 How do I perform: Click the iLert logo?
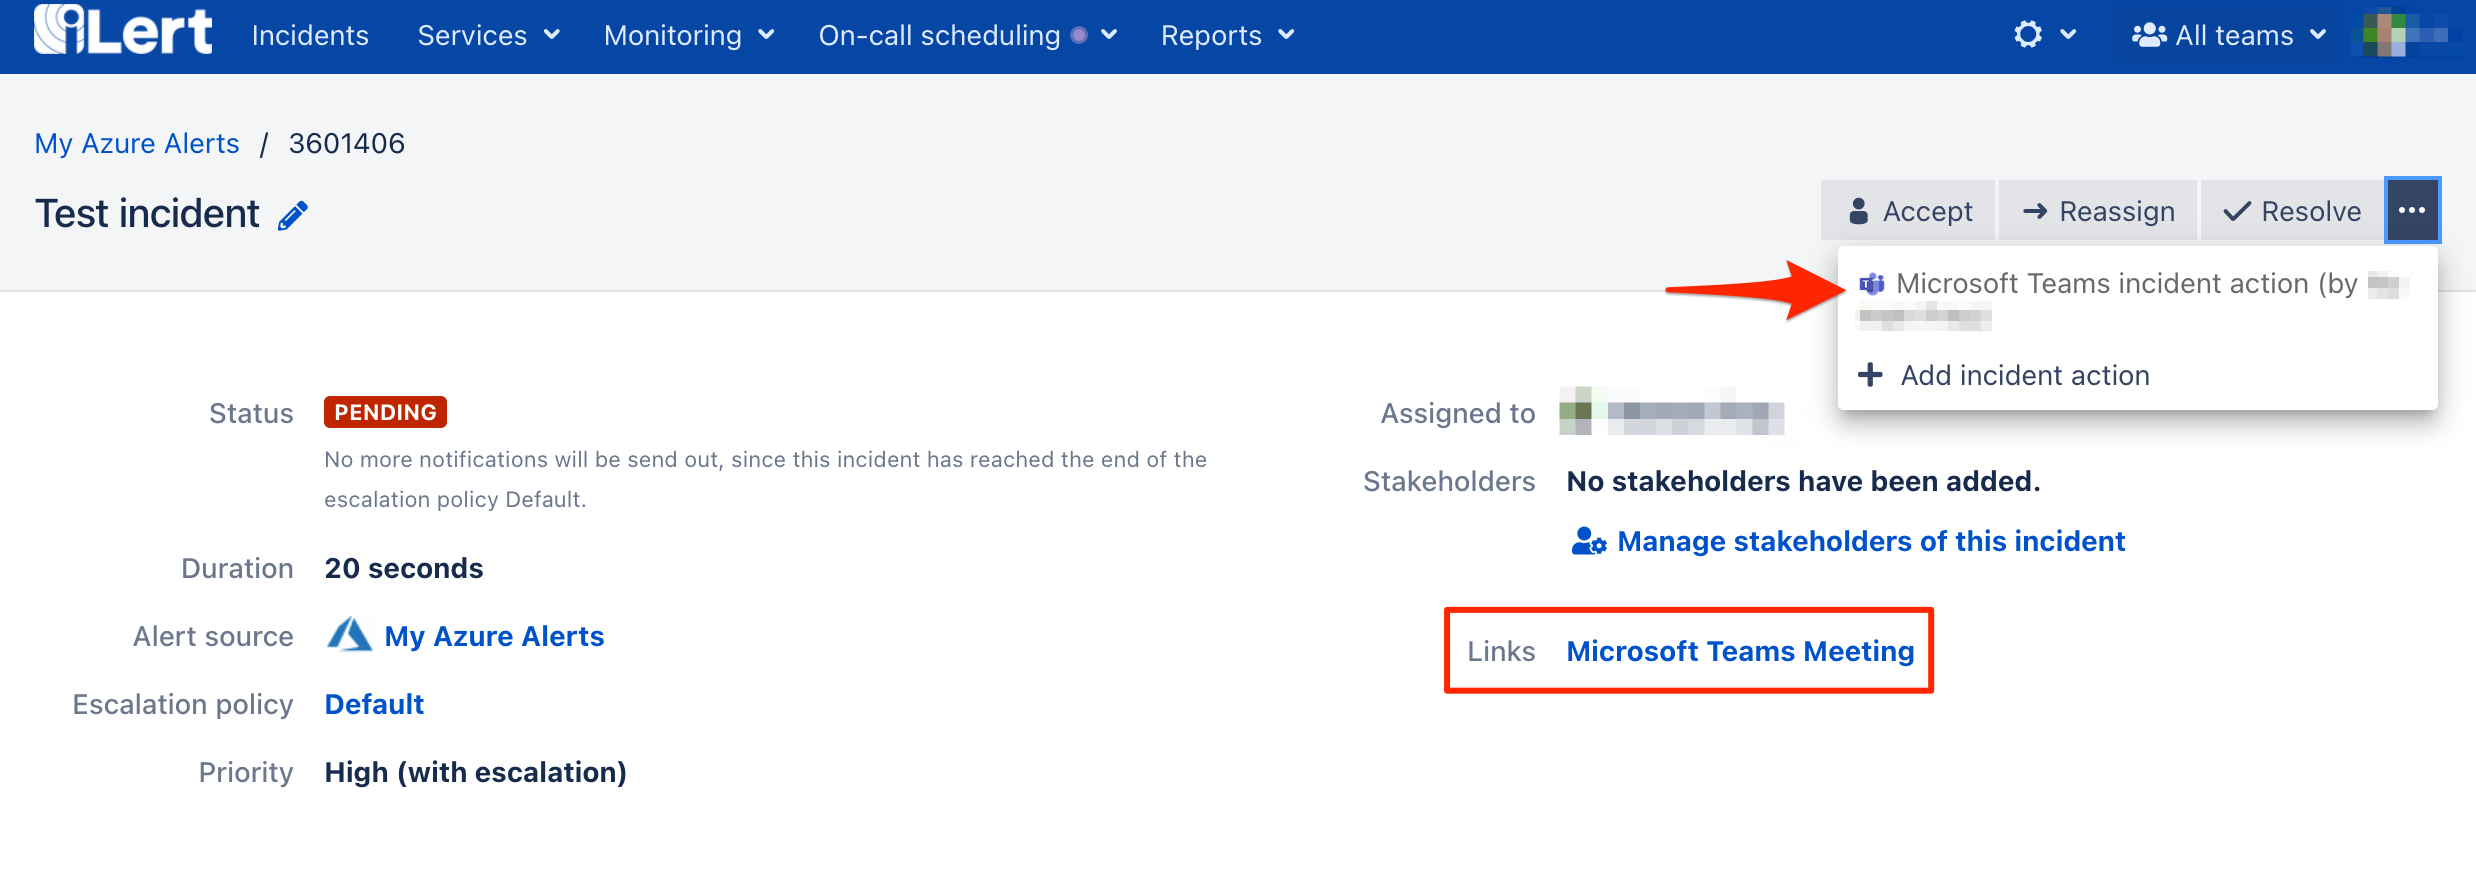[x=123, y=31]
